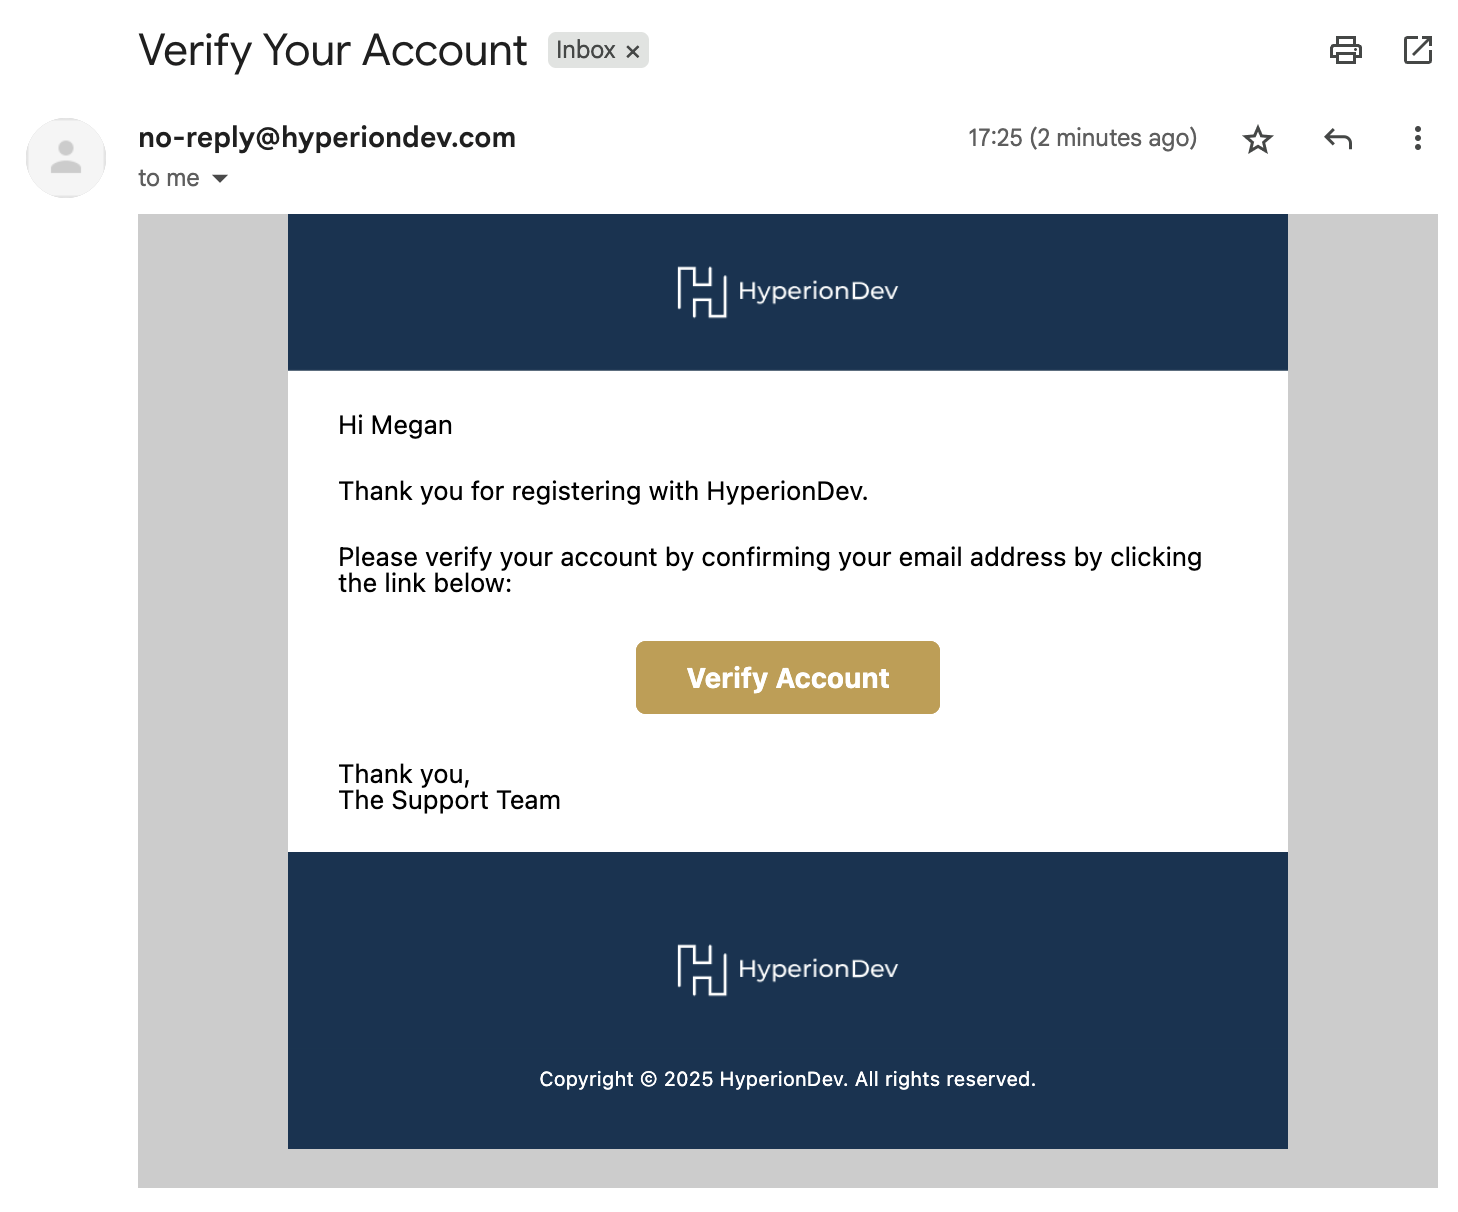Click the "Verify Your Account" subject heading

click(333, 50)
